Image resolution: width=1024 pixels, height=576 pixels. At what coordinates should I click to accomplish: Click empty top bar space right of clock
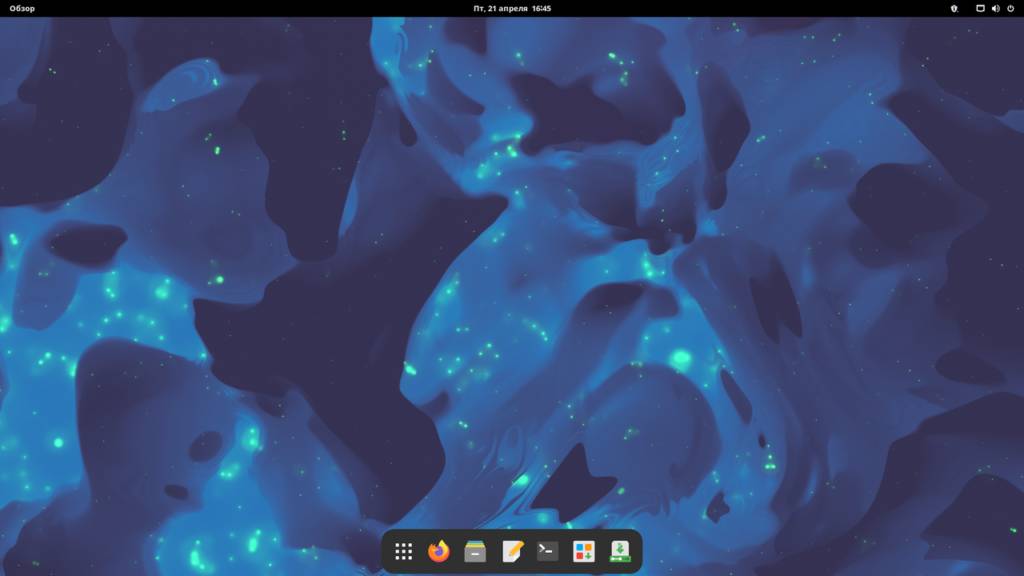click(x=750, y=8)
